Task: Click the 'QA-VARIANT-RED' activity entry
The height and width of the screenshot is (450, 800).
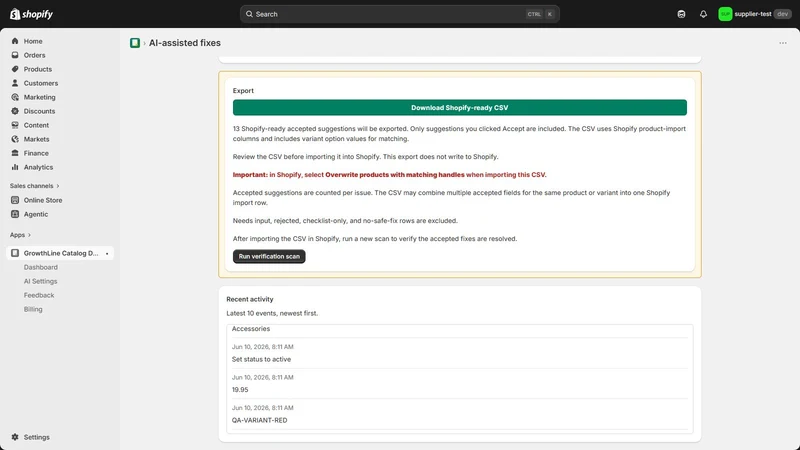Action: [259, 420]
